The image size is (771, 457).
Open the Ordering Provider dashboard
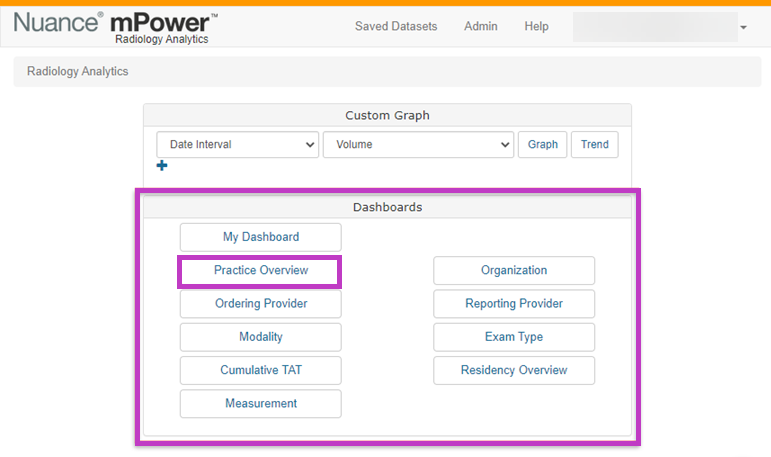261,304
